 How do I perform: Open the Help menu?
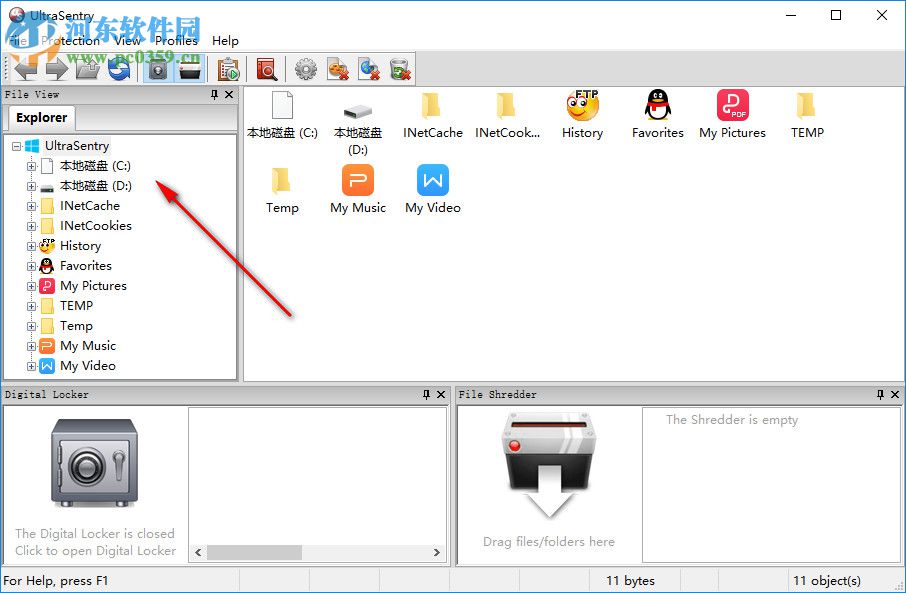(x=225, y=40)
